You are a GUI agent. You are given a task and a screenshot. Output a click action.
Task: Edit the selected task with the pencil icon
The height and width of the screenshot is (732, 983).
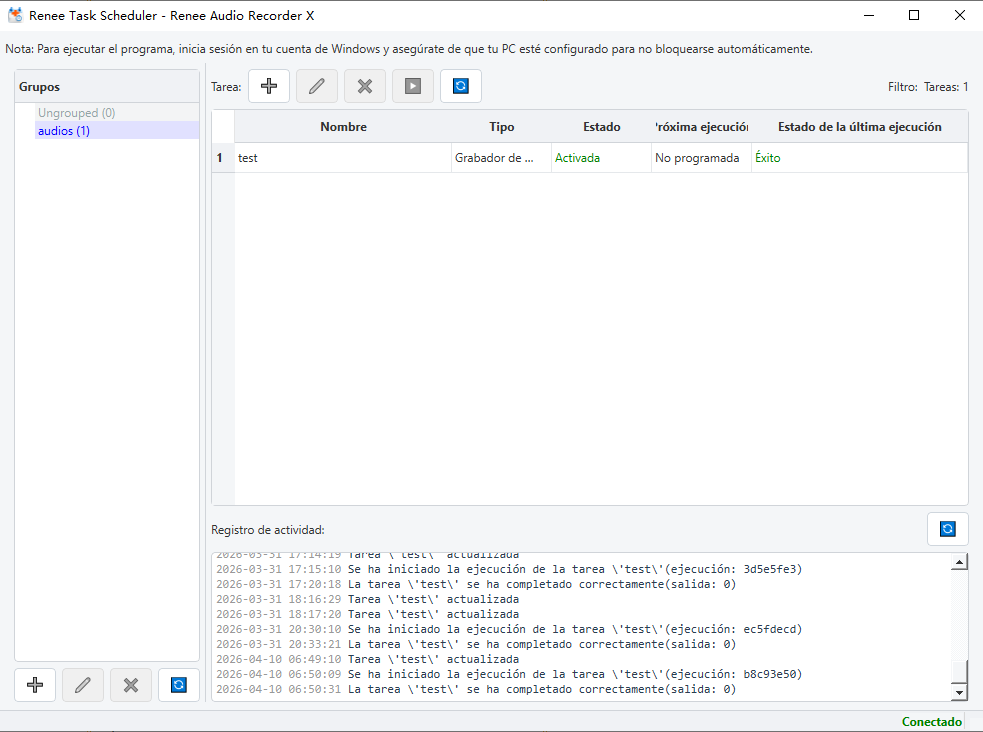click(317, 86)
